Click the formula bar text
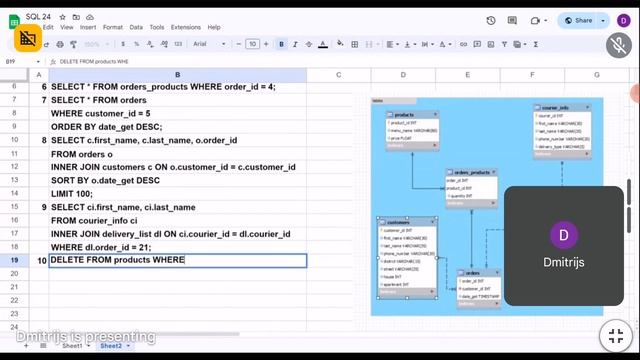This screenshot has height=360, width=640. click(x=94, y=62)
